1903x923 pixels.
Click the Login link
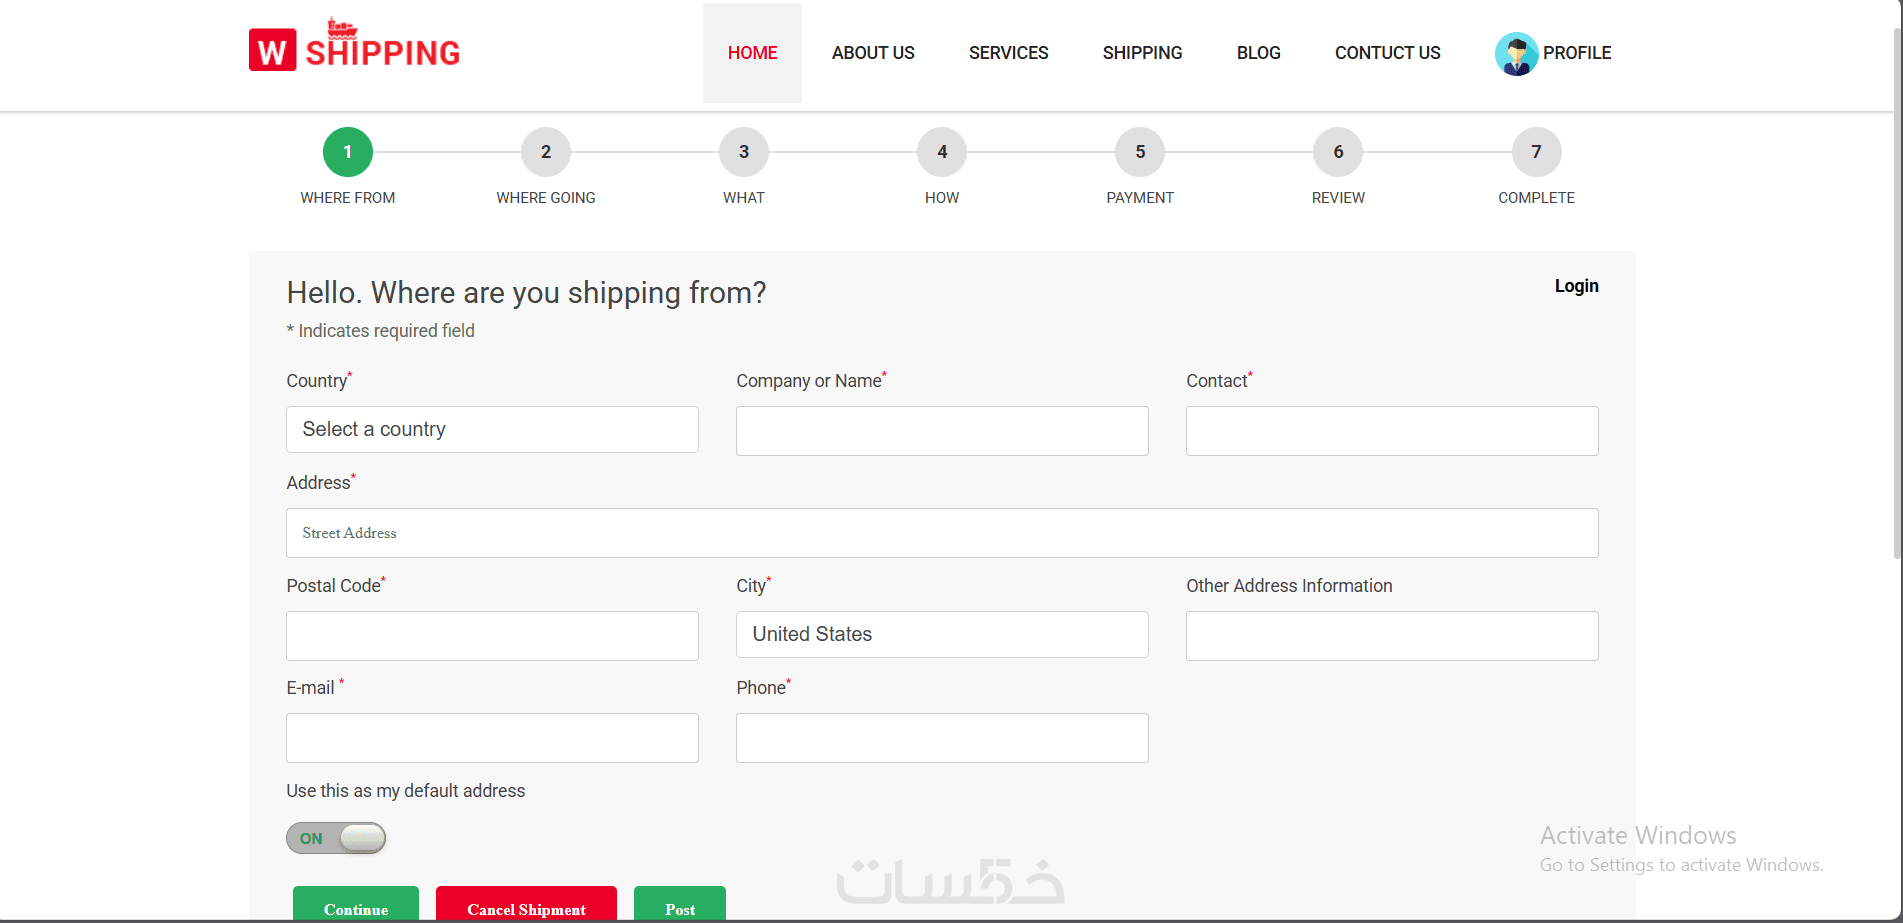click(1576, 286)
